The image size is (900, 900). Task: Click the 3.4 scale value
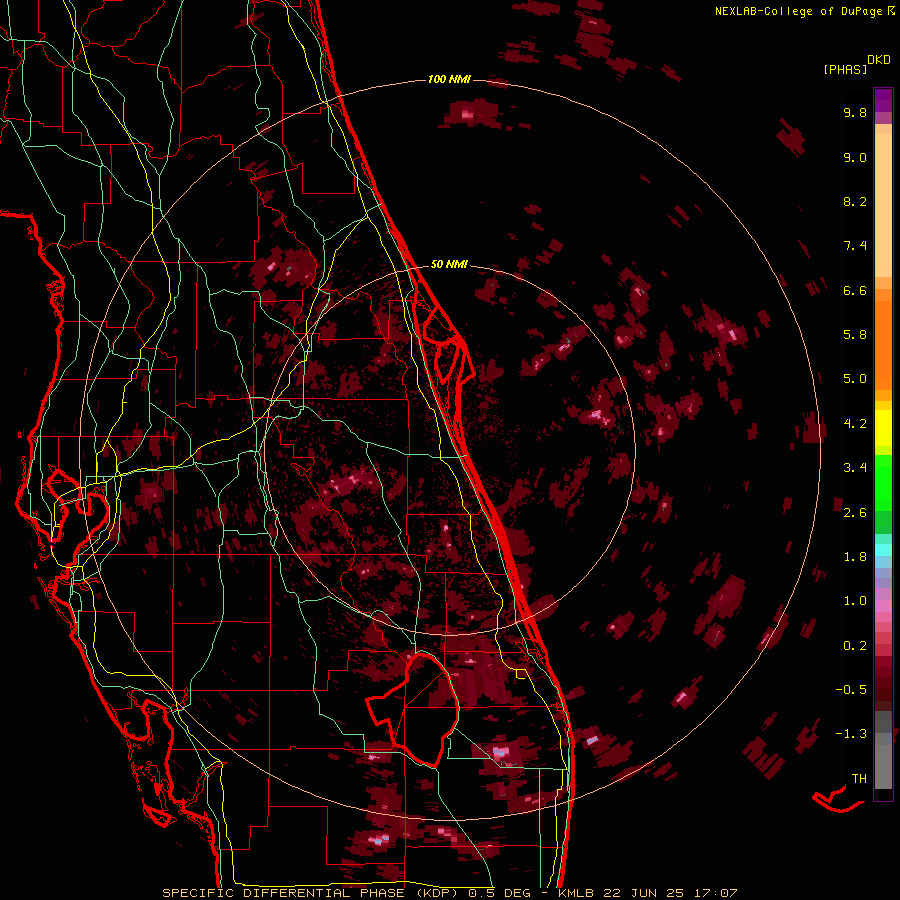click(855, 468)
